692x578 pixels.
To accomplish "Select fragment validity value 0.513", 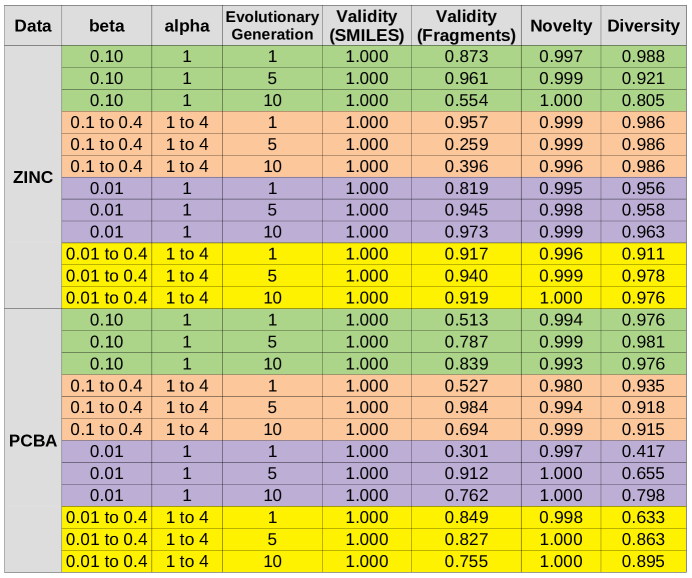I will (466, 320).
